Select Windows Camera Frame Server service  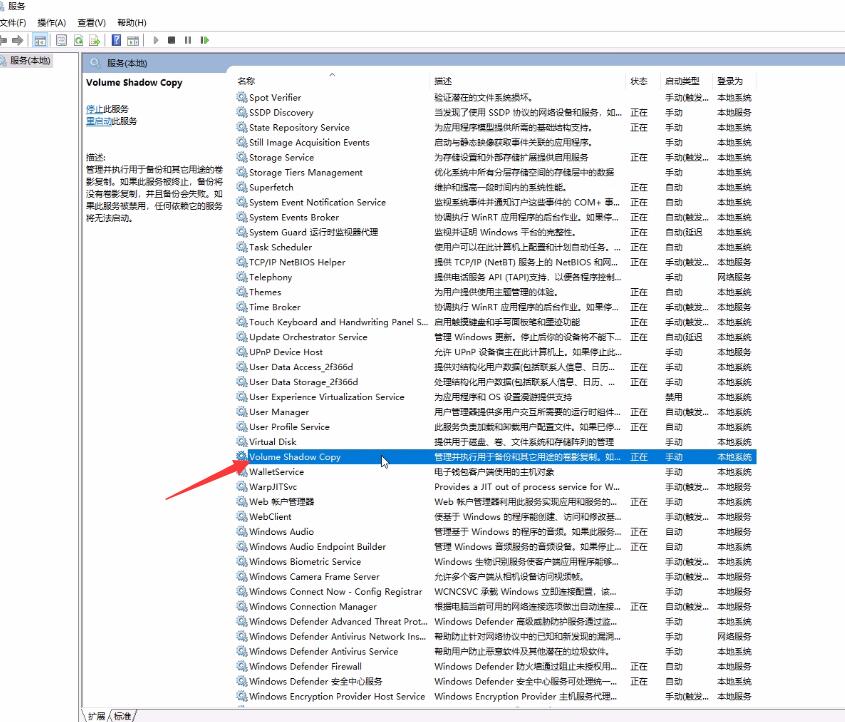(496, 577)
